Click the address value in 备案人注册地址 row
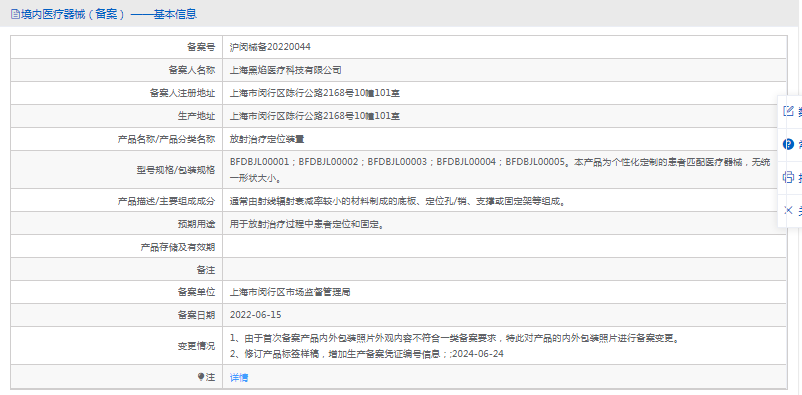This screenshot has height=395, width=802. 315,93
